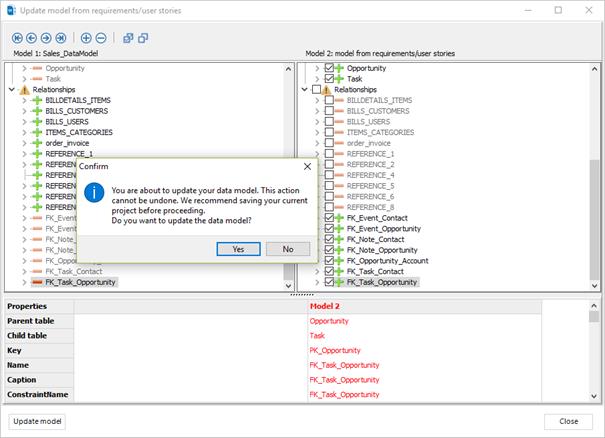This screenshot has height=438, width=605.
Task: Select FK_Event_Opportunity in Model 2 tree
Action: point(384,228)
